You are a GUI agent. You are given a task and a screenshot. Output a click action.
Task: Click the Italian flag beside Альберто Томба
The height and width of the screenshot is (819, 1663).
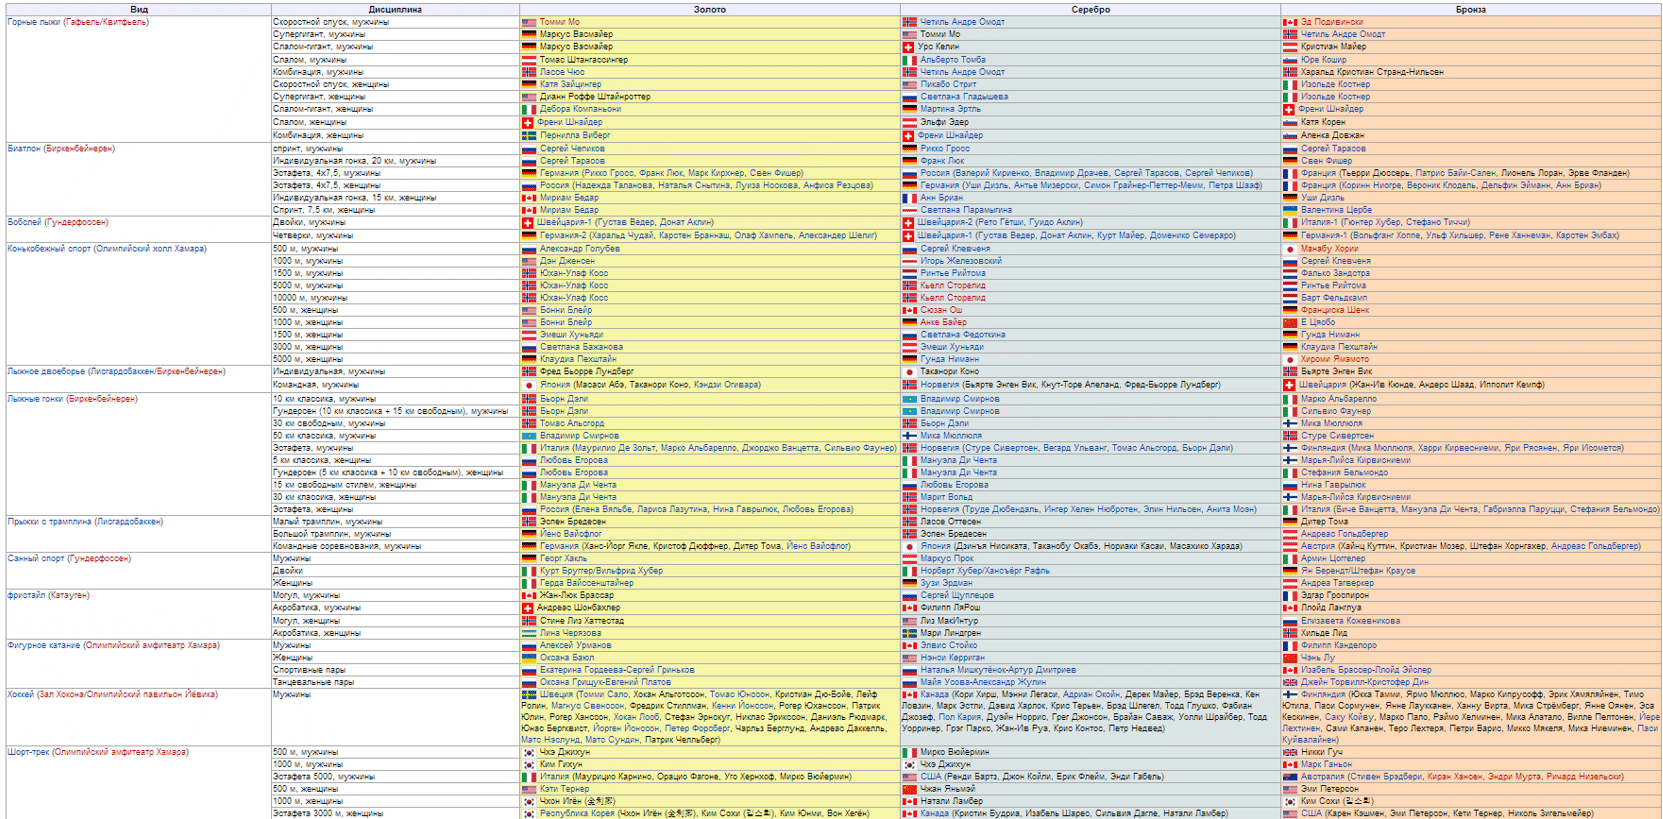[x=910, y=60]
